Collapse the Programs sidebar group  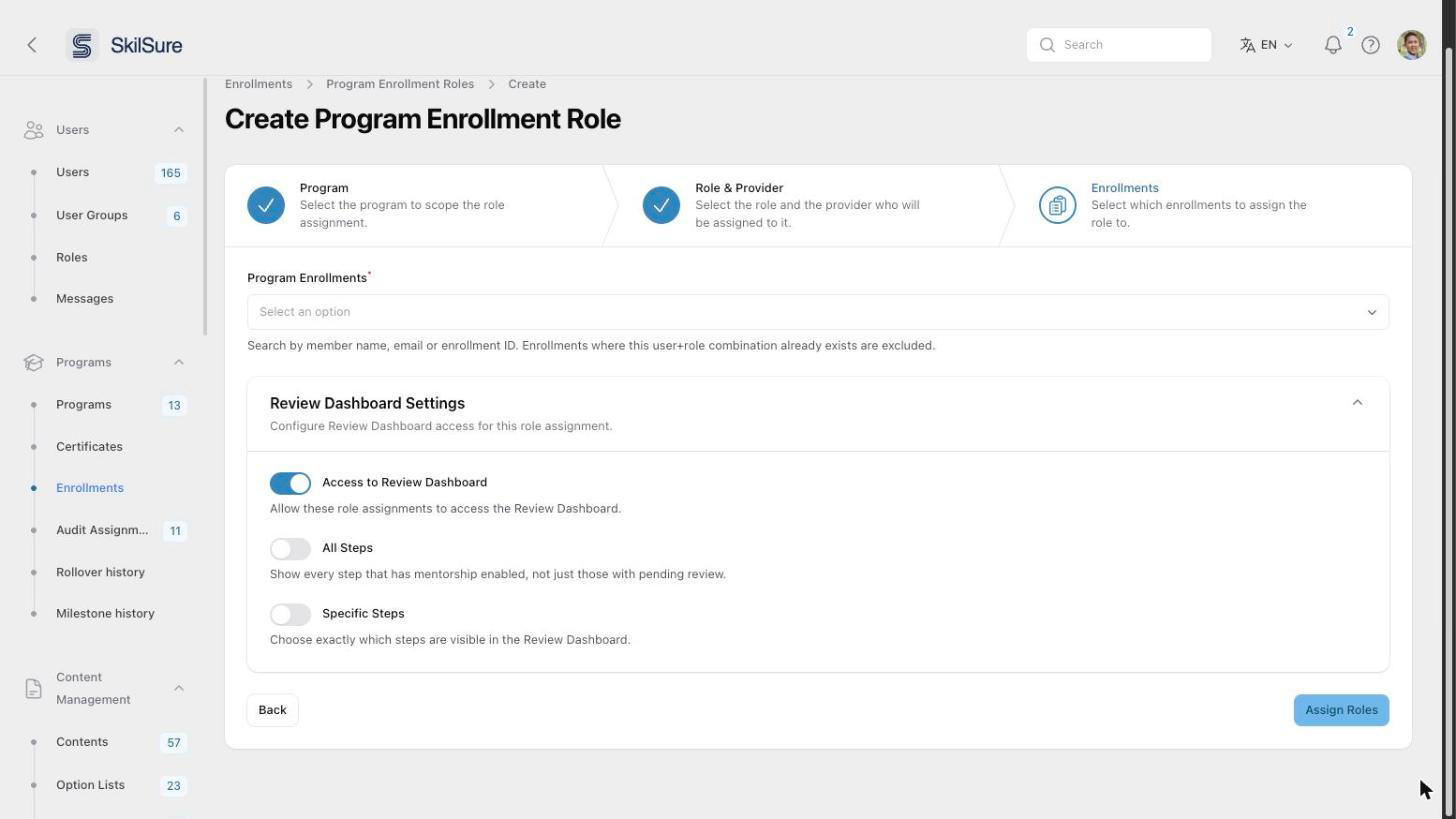pos(178,362)
